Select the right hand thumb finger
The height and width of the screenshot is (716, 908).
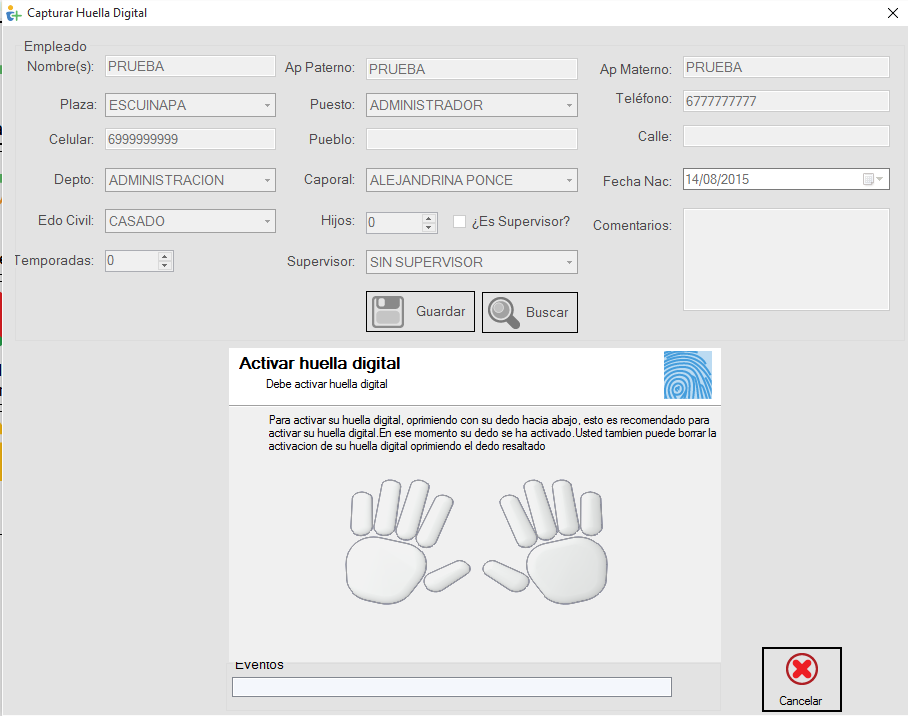tap(506, 575)
